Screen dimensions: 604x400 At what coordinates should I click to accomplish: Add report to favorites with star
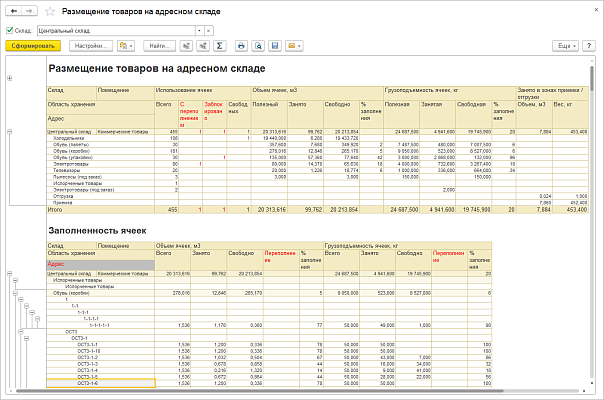48,11
